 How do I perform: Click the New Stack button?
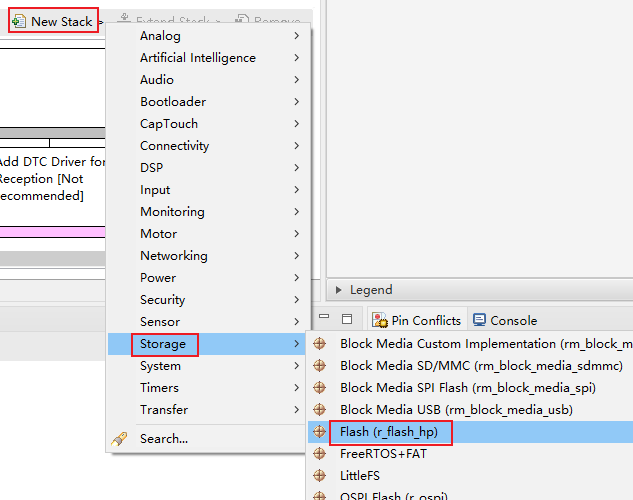point(53,21)
